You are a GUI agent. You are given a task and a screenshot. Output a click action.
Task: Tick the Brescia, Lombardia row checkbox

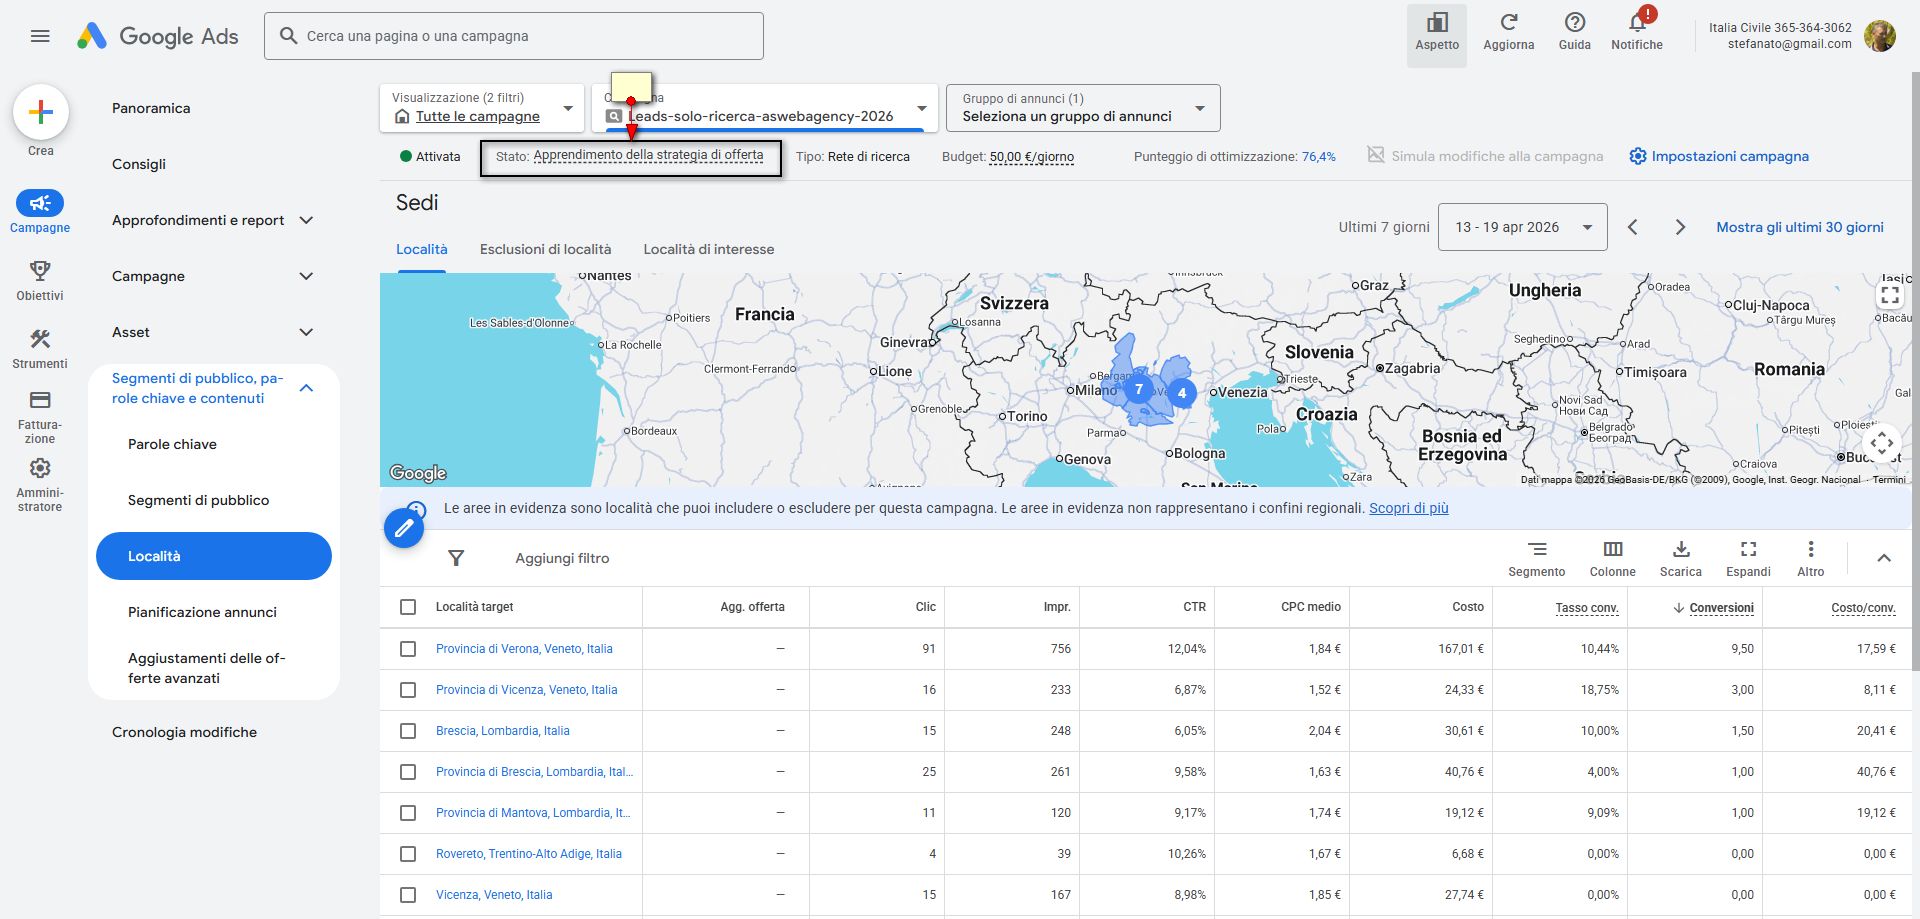408,731
